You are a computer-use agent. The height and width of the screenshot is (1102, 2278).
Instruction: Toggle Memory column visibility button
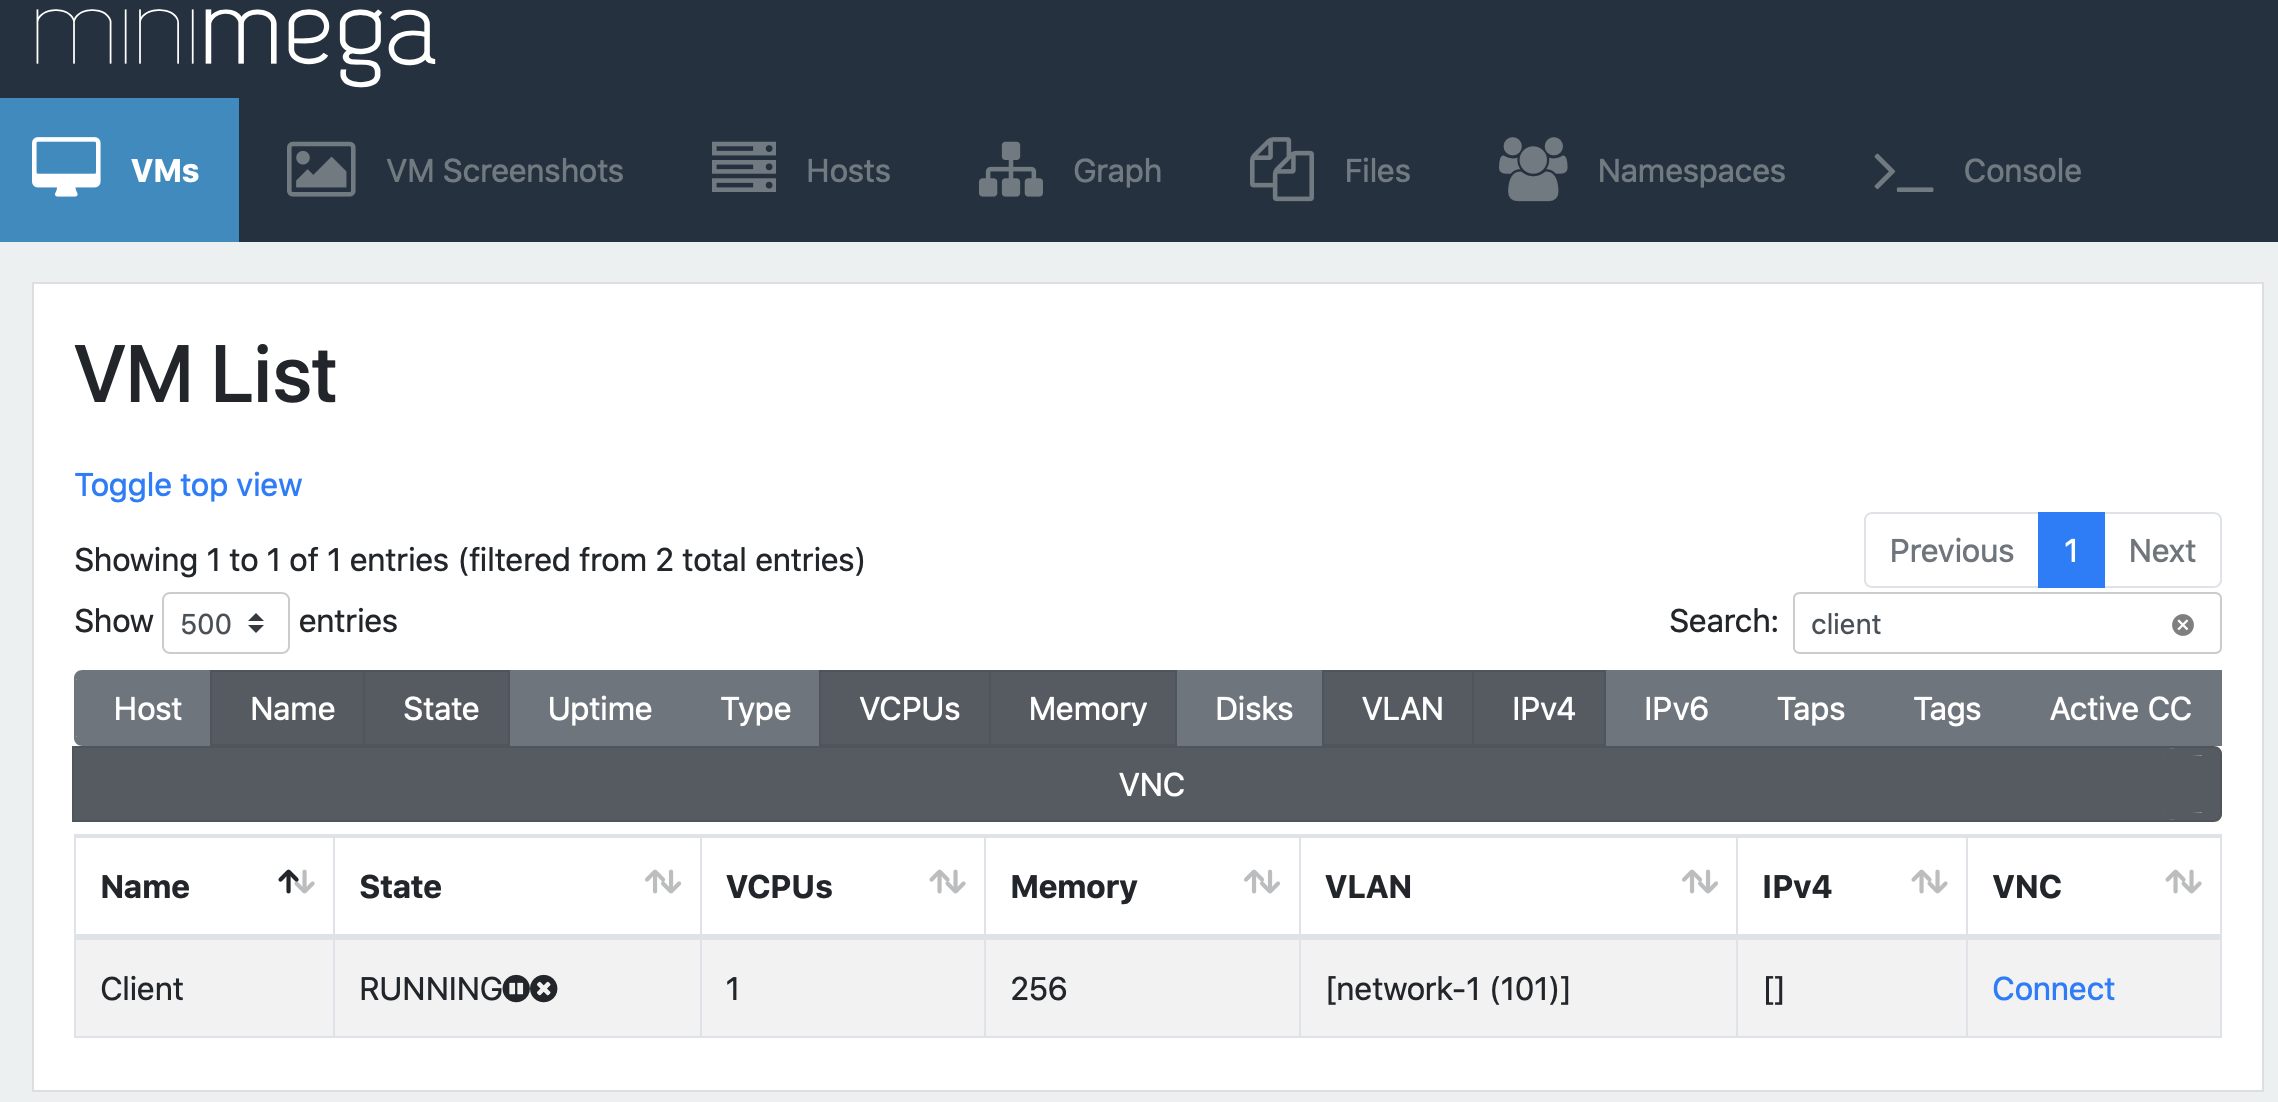click(x=1084, y=709)
